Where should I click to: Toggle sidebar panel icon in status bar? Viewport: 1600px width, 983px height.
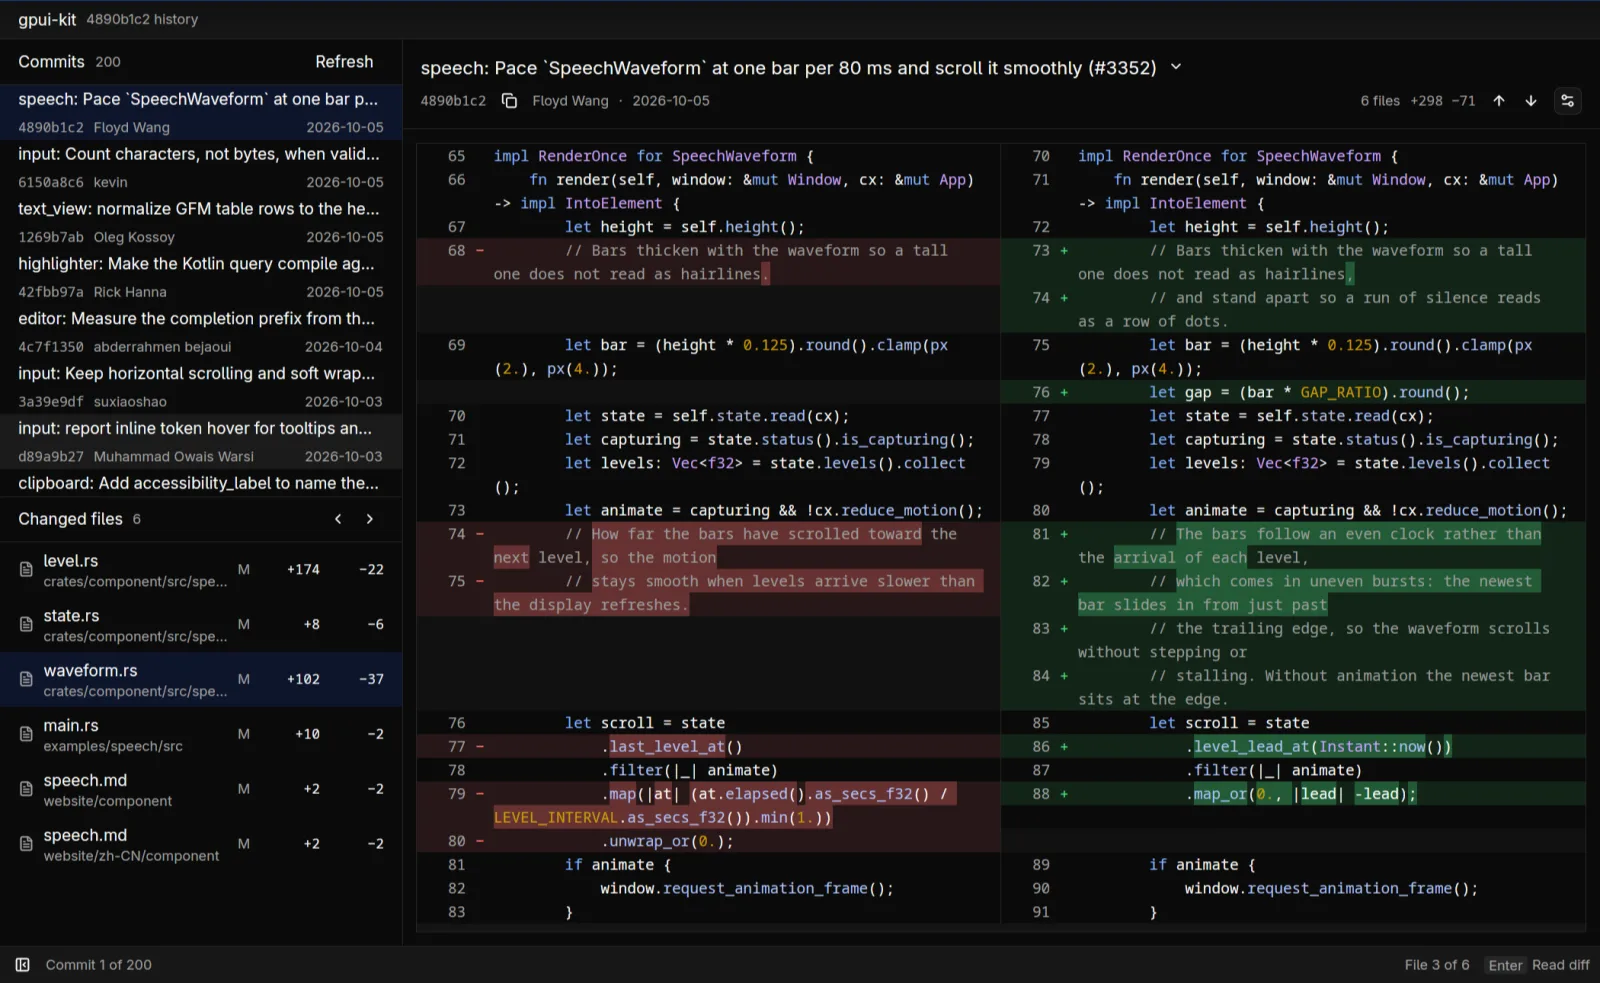pyautogui.click(x=22, y=965)
